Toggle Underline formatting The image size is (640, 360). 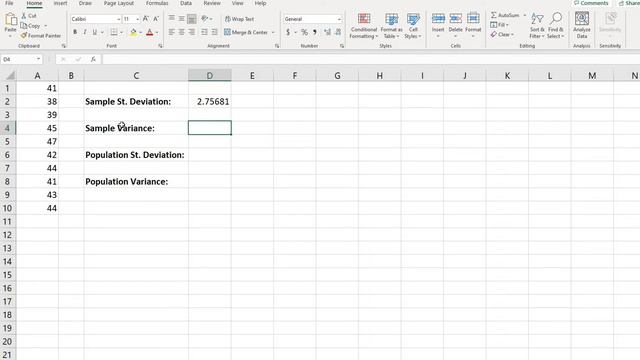(95, 32)
